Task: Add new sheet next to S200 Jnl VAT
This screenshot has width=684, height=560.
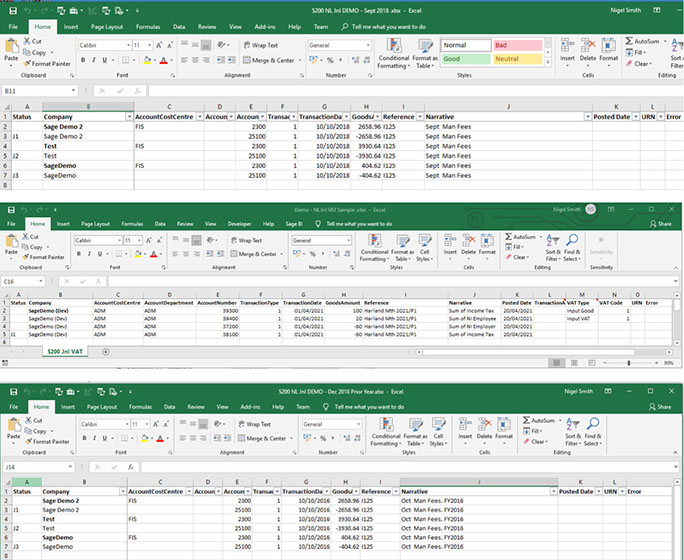Action: pos(106,352)
